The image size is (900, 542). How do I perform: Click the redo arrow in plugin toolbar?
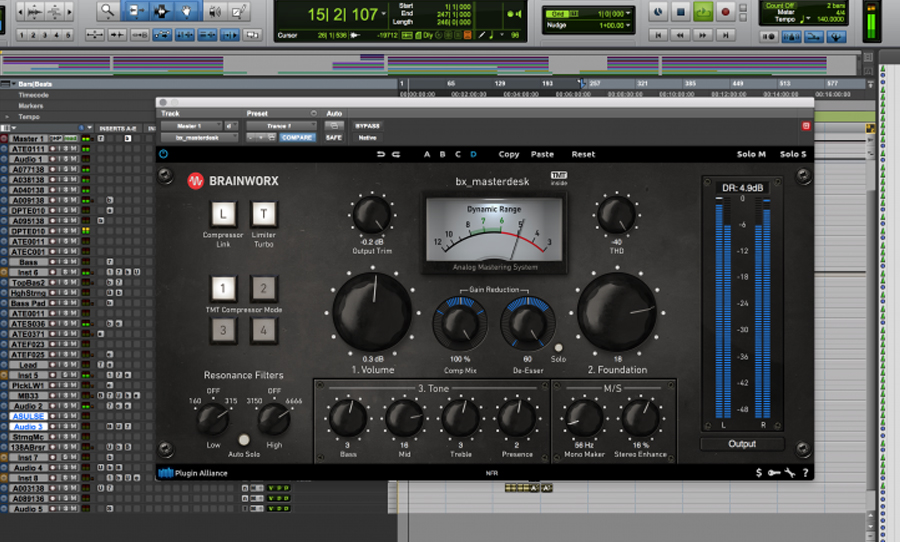pos(396,154)
